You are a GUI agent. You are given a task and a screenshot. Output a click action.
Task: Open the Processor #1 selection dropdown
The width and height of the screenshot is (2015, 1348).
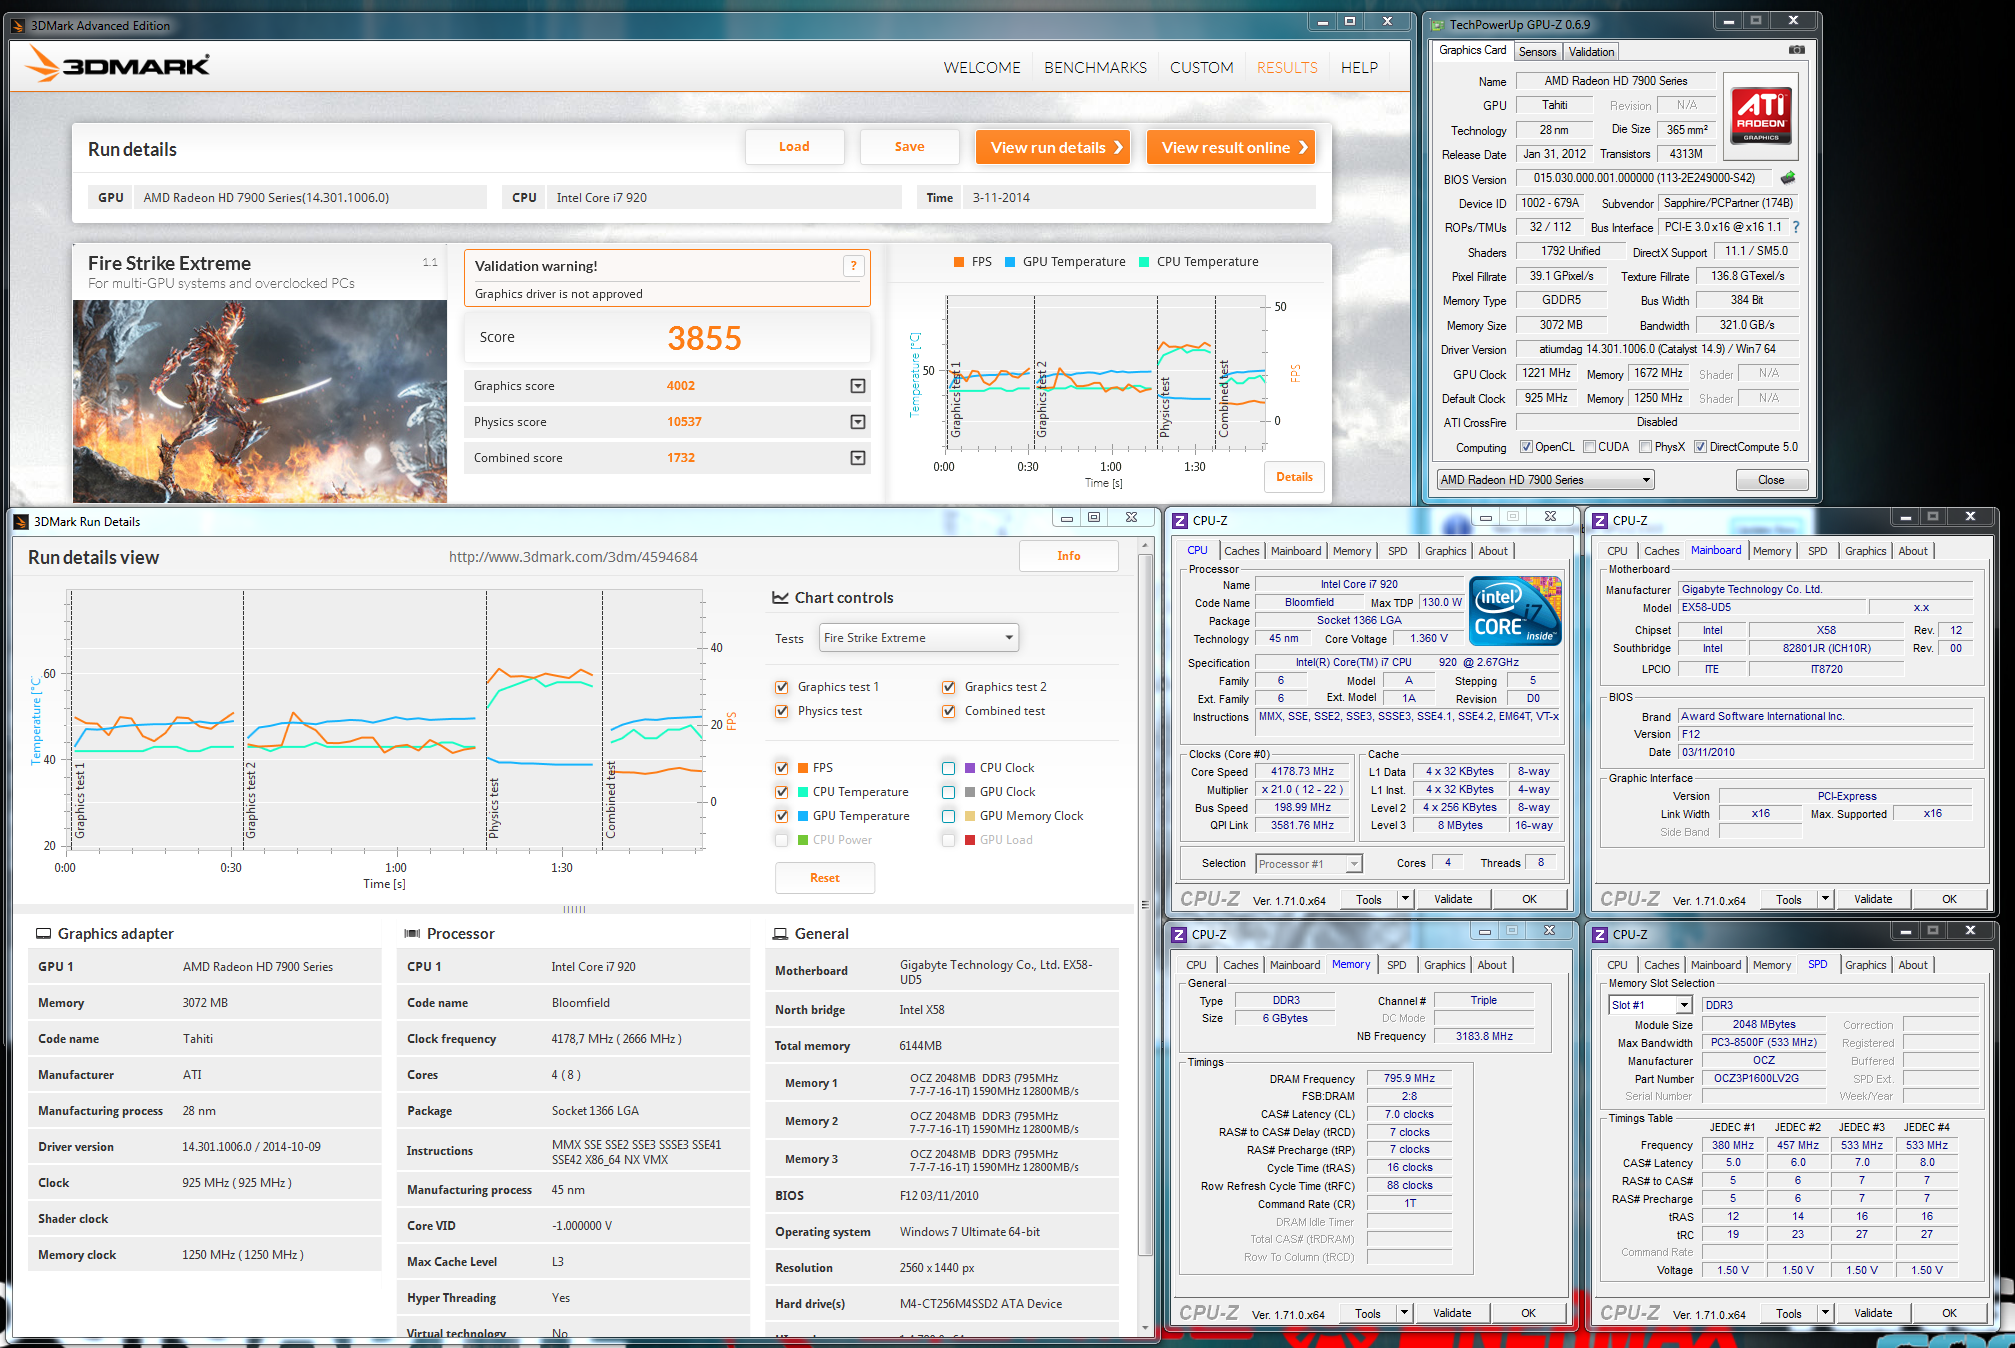pyautogui.click(x=1309, y=863)
